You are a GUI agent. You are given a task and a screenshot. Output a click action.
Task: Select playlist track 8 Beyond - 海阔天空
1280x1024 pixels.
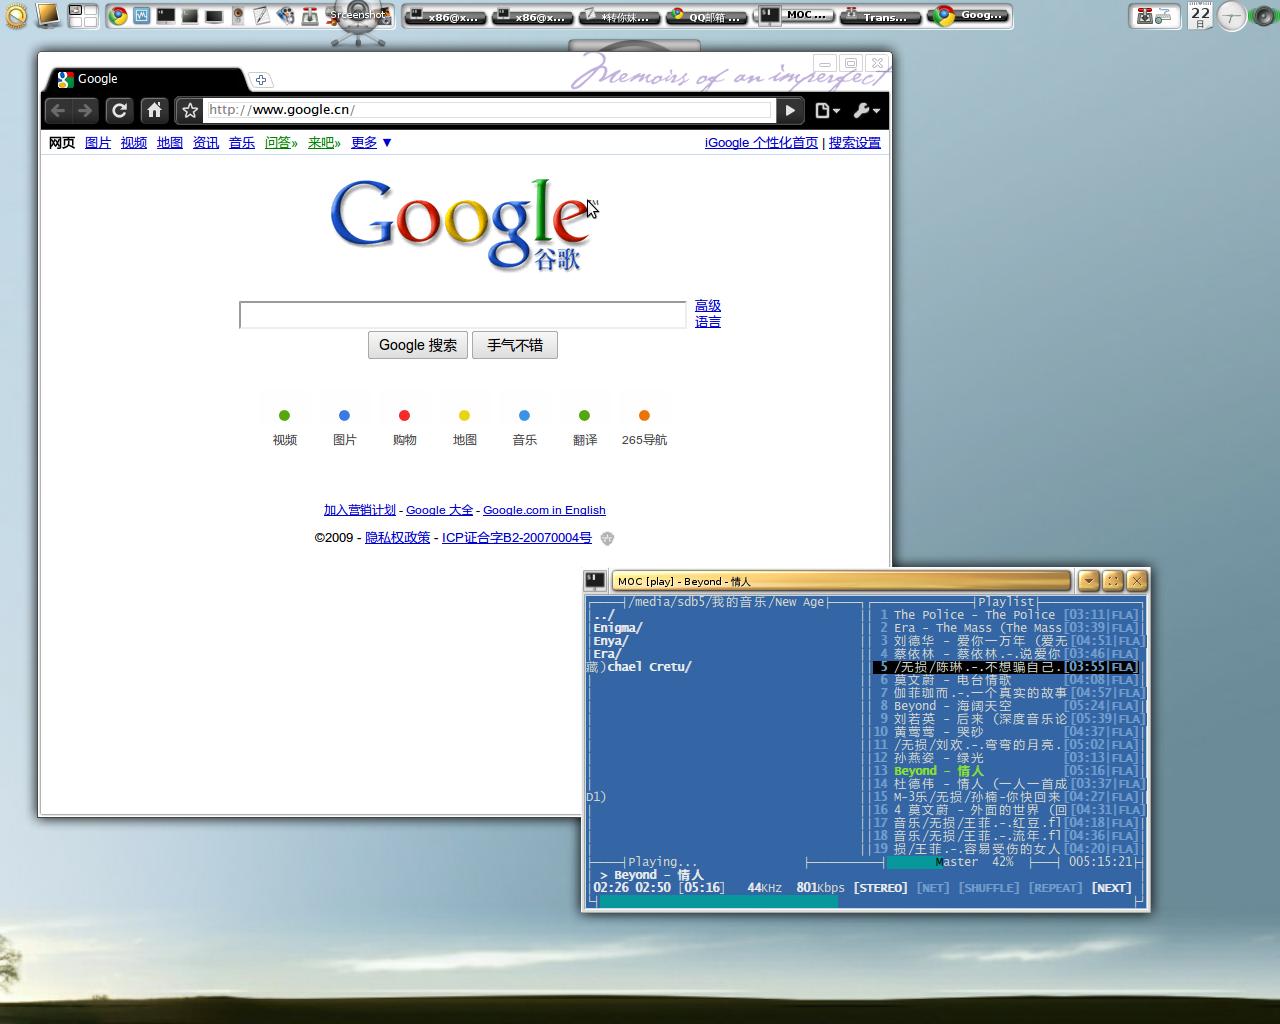click(x=1007, y=706)
